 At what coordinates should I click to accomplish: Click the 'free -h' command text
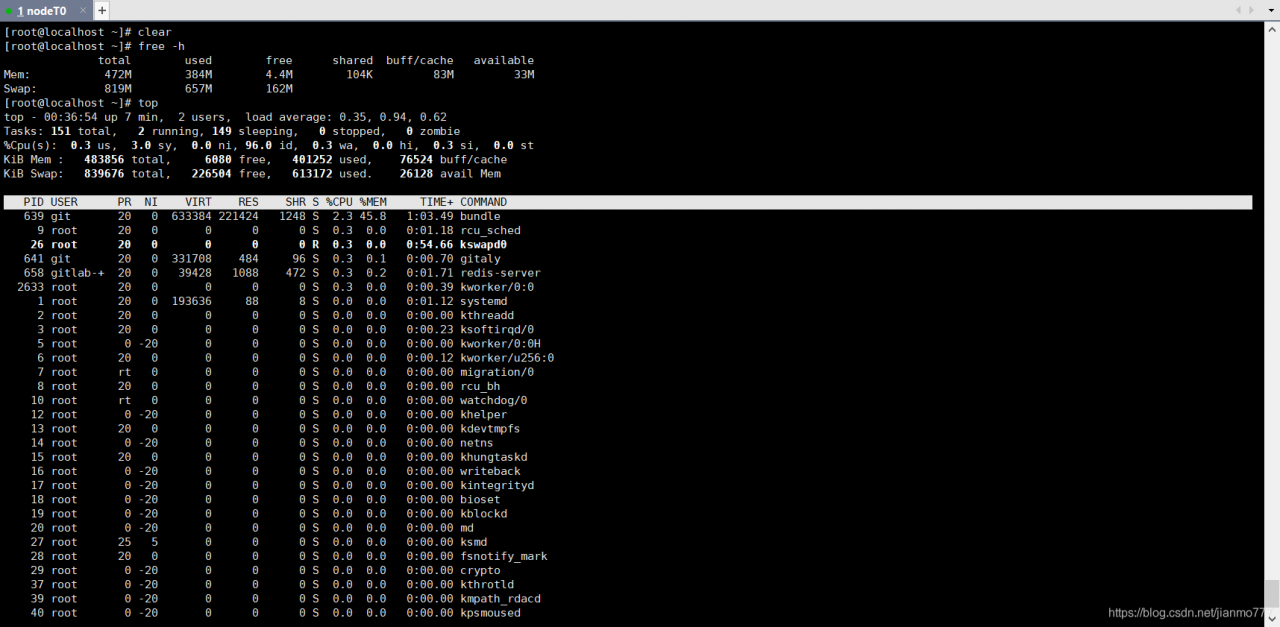161,46
